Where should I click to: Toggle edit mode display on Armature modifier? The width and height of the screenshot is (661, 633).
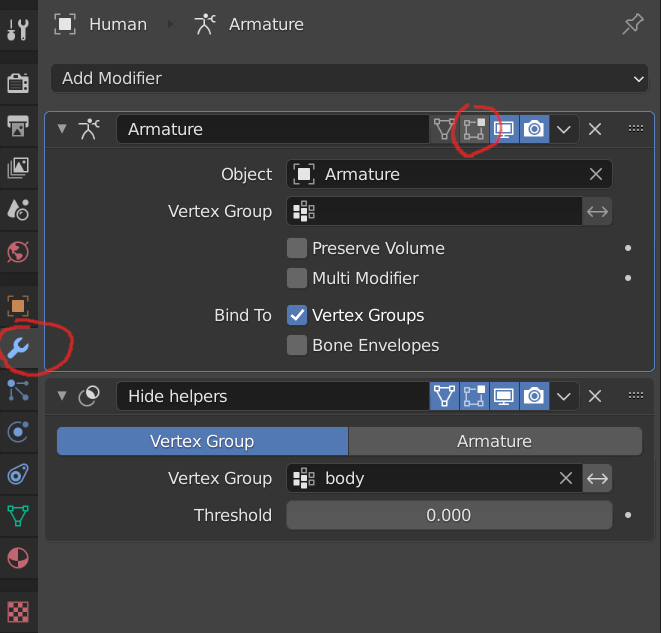pyautogui.click(x=474, y=129)
